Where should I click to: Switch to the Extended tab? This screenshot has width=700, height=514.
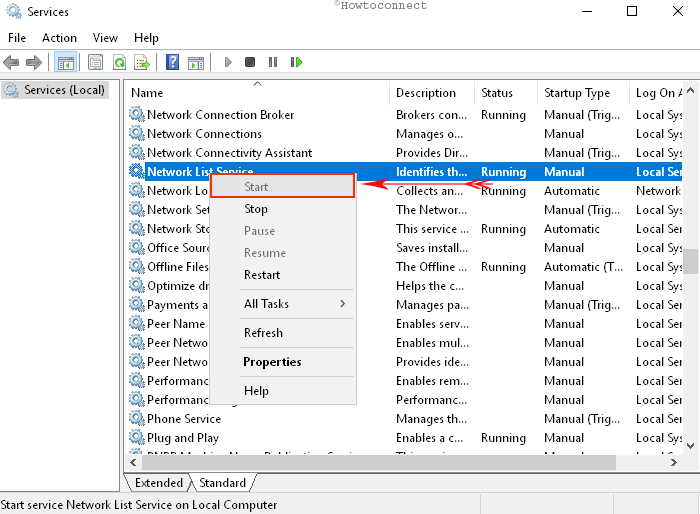click(x=158, y=483)
